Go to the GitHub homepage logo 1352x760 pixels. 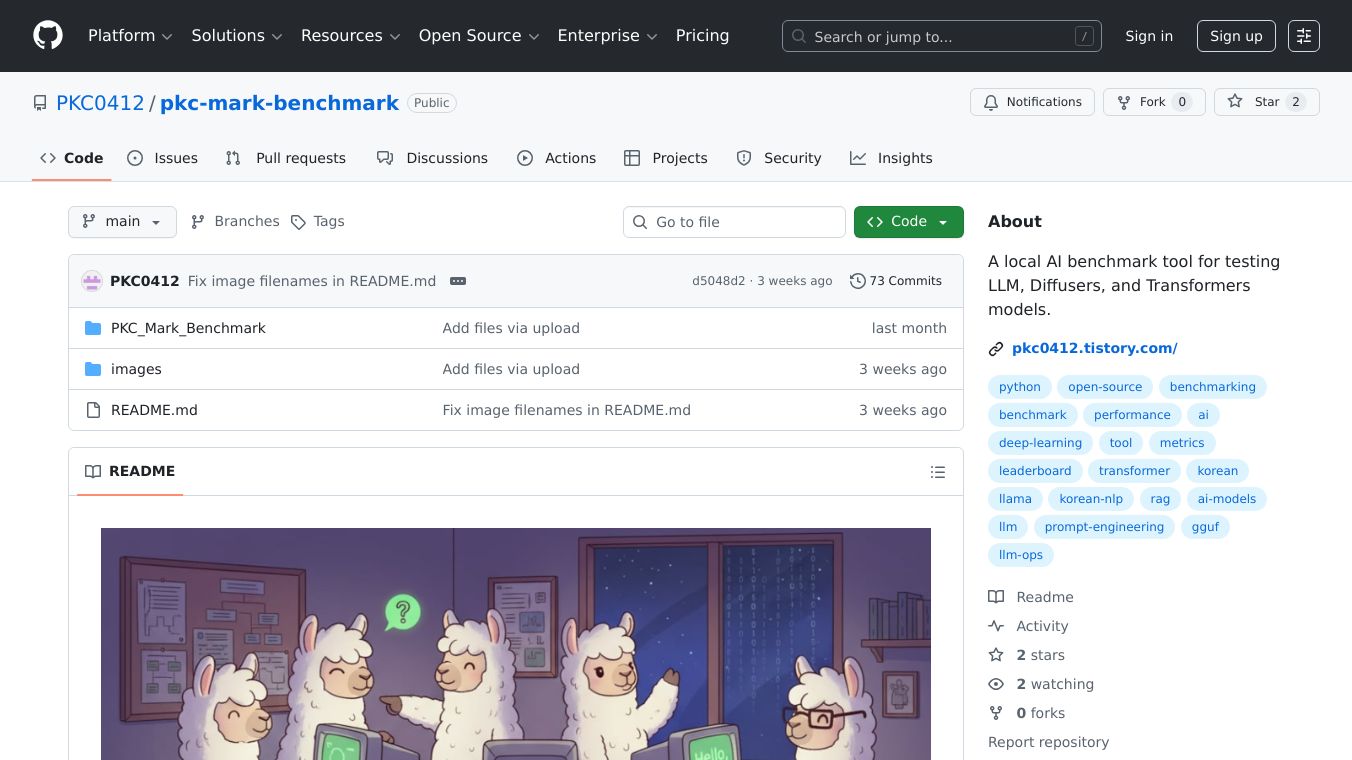(48, 36)
